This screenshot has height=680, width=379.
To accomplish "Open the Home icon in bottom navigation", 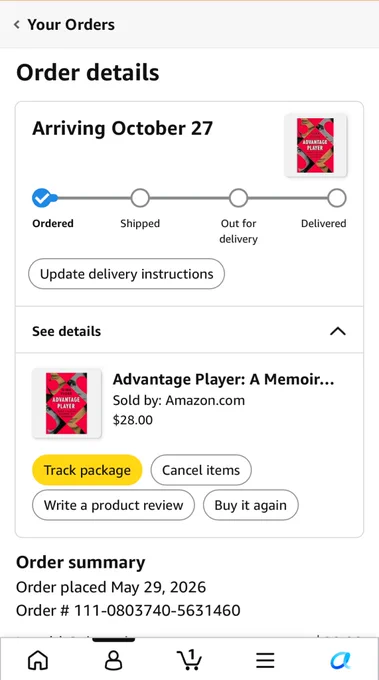I will (x=38, y=660).
